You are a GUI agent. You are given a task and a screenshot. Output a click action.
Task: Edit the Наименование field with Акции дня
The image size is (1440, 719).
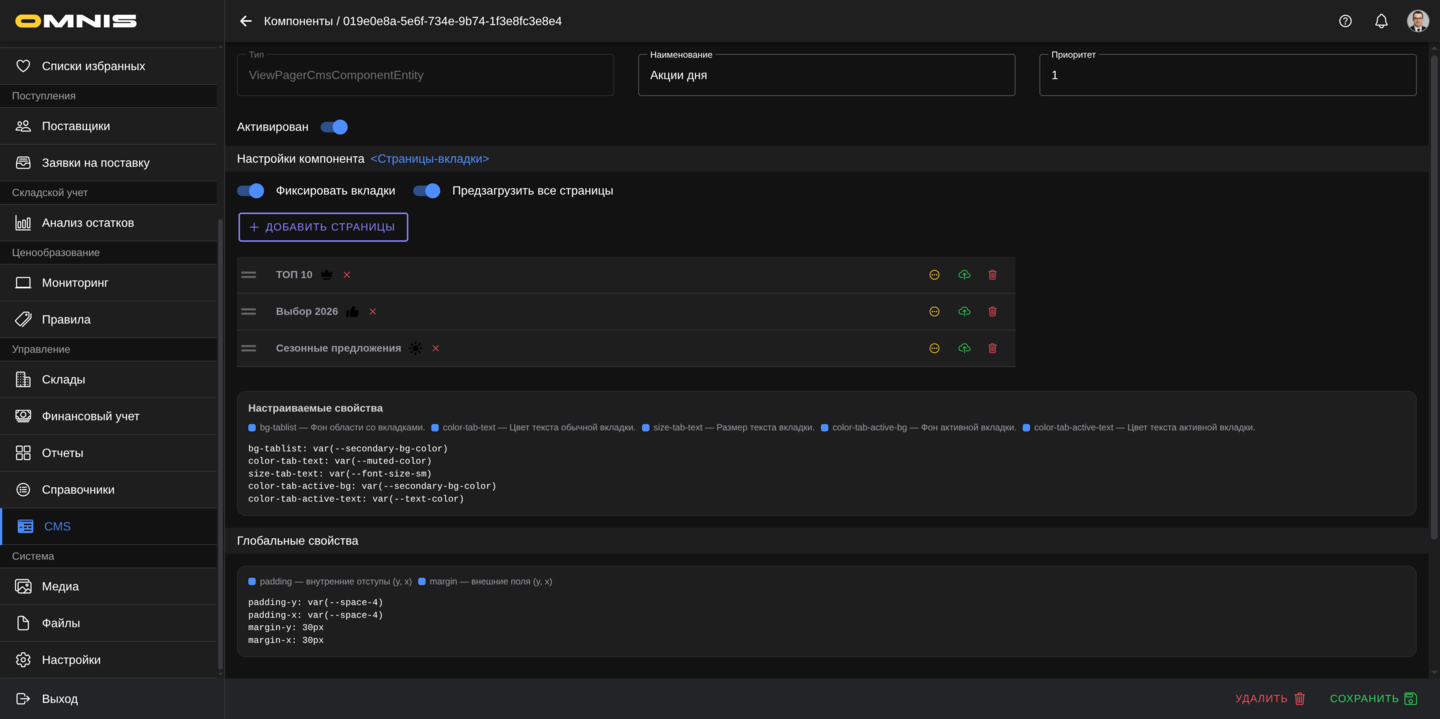(826, 75)
